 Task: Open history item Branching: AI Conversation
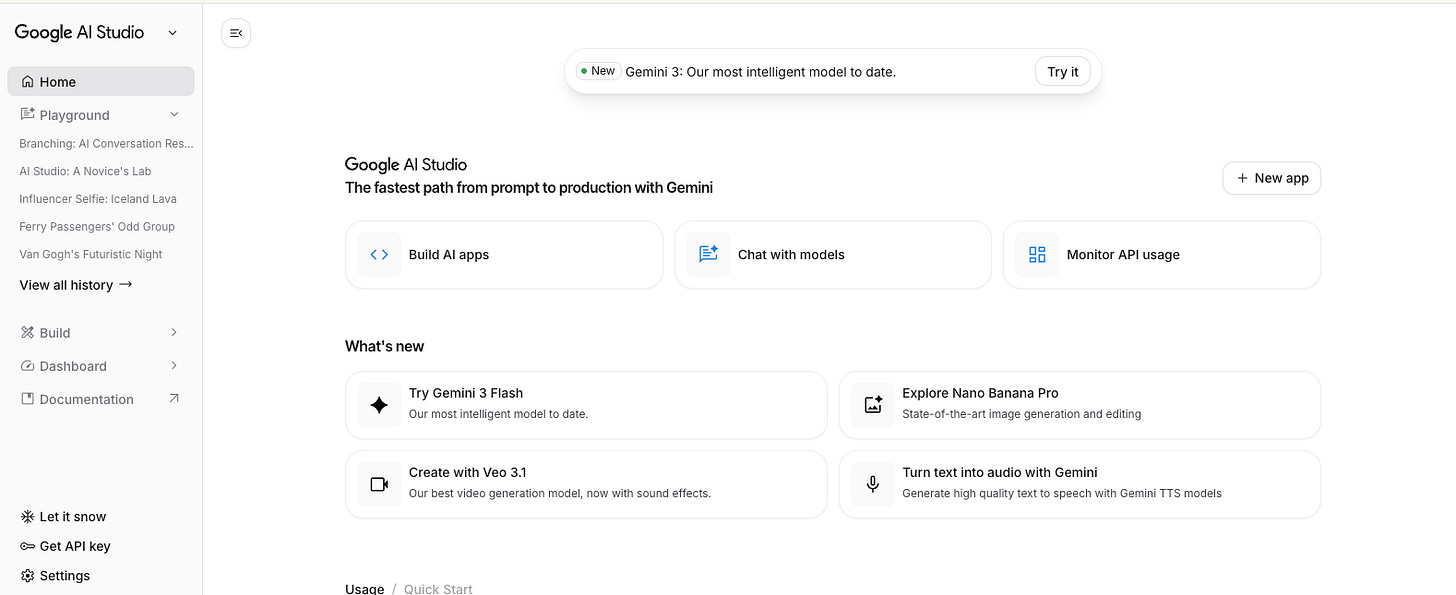(x=106, y=144)
